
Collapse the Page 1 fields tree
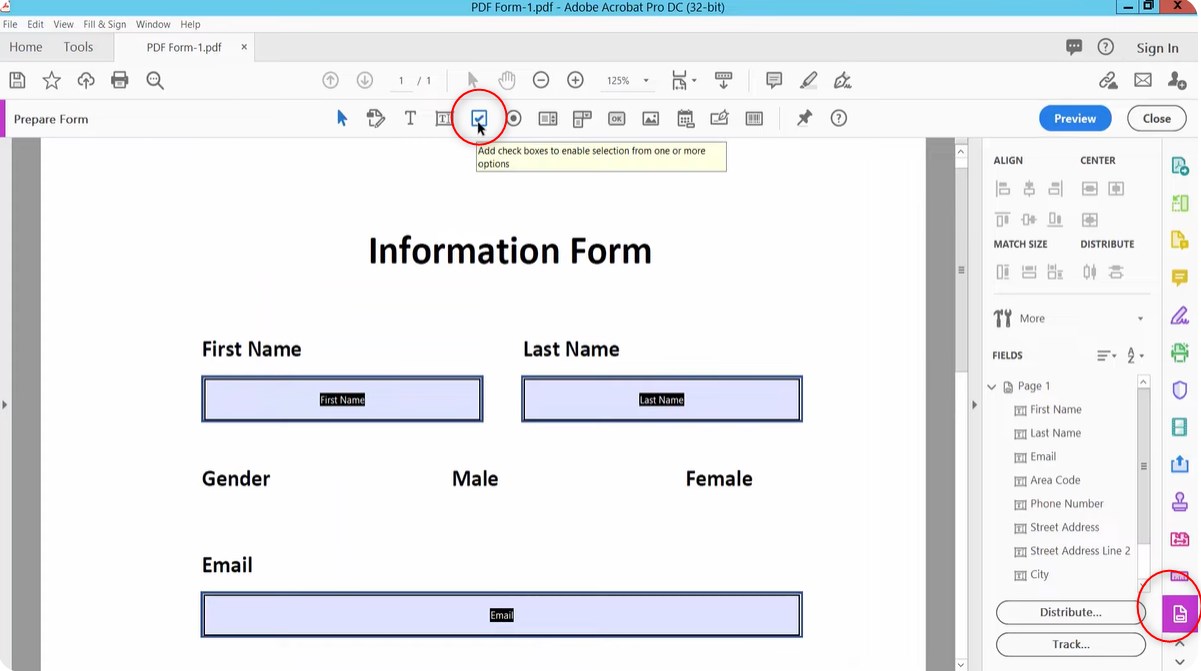pyautogui.click(x=992, y=386)
